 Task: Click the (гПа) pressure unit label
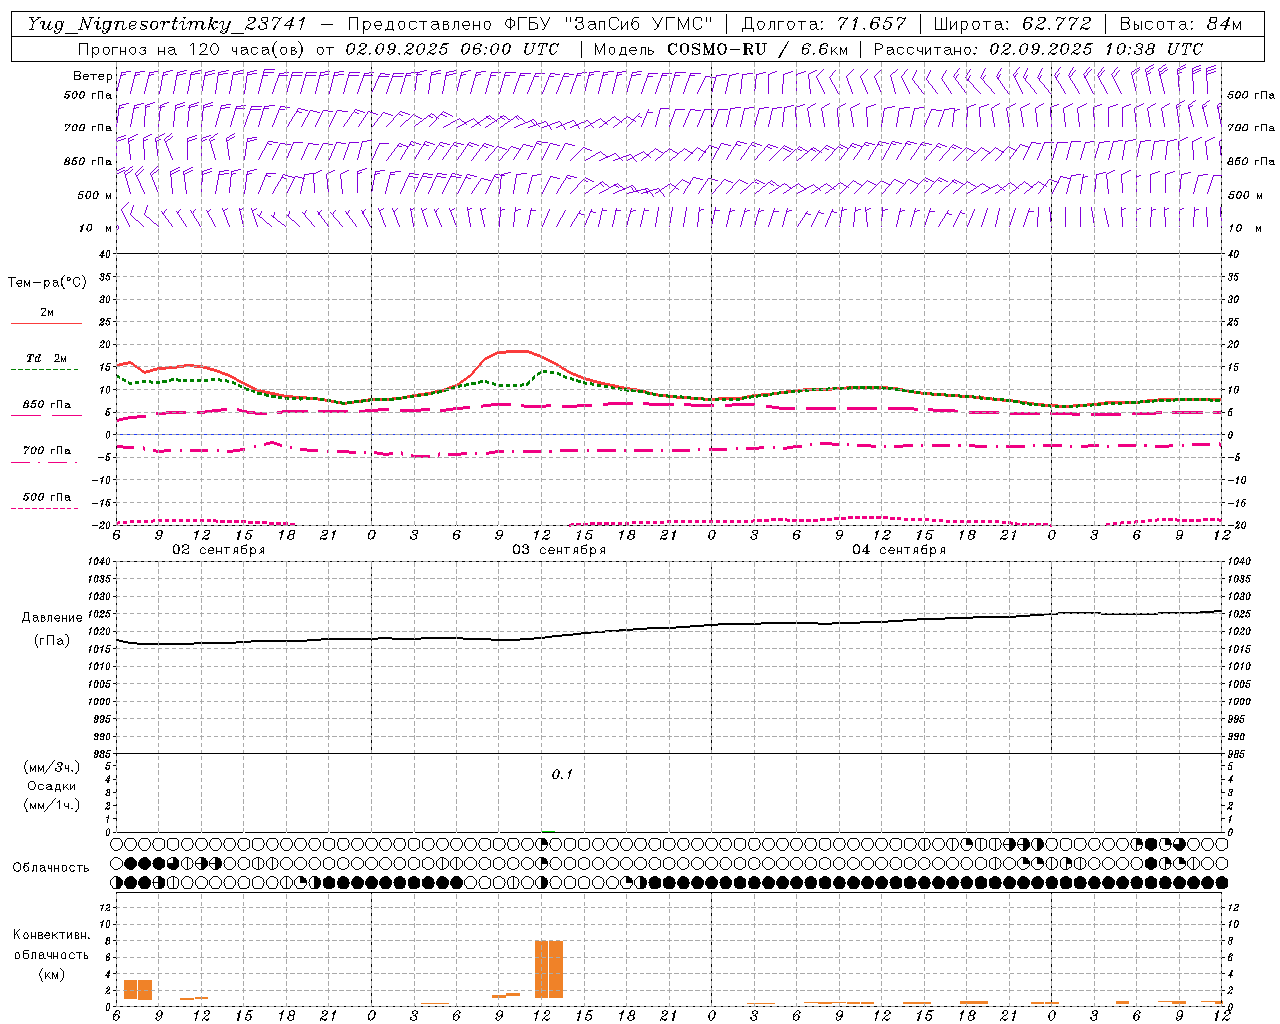[51, 641]
